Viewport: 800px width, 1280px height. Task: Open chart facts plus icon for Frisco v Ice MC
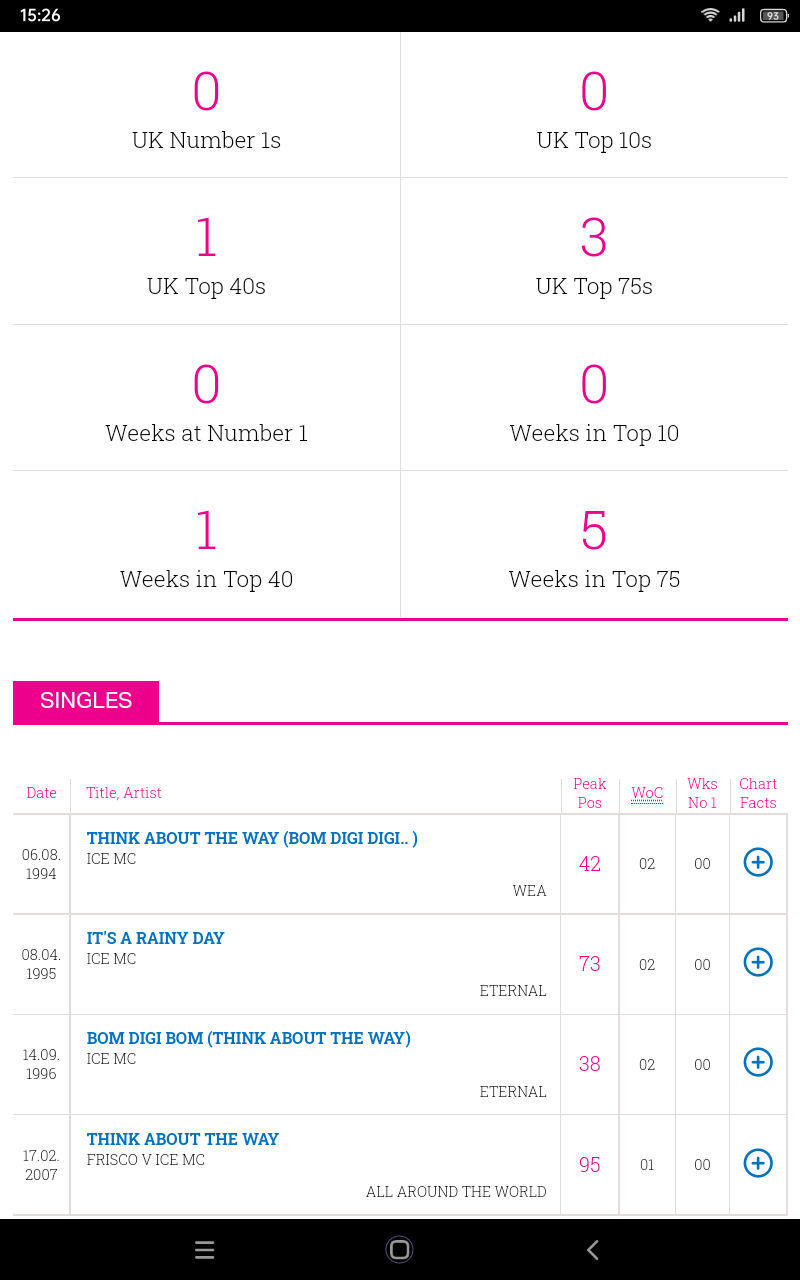(x=758, y=1163)
